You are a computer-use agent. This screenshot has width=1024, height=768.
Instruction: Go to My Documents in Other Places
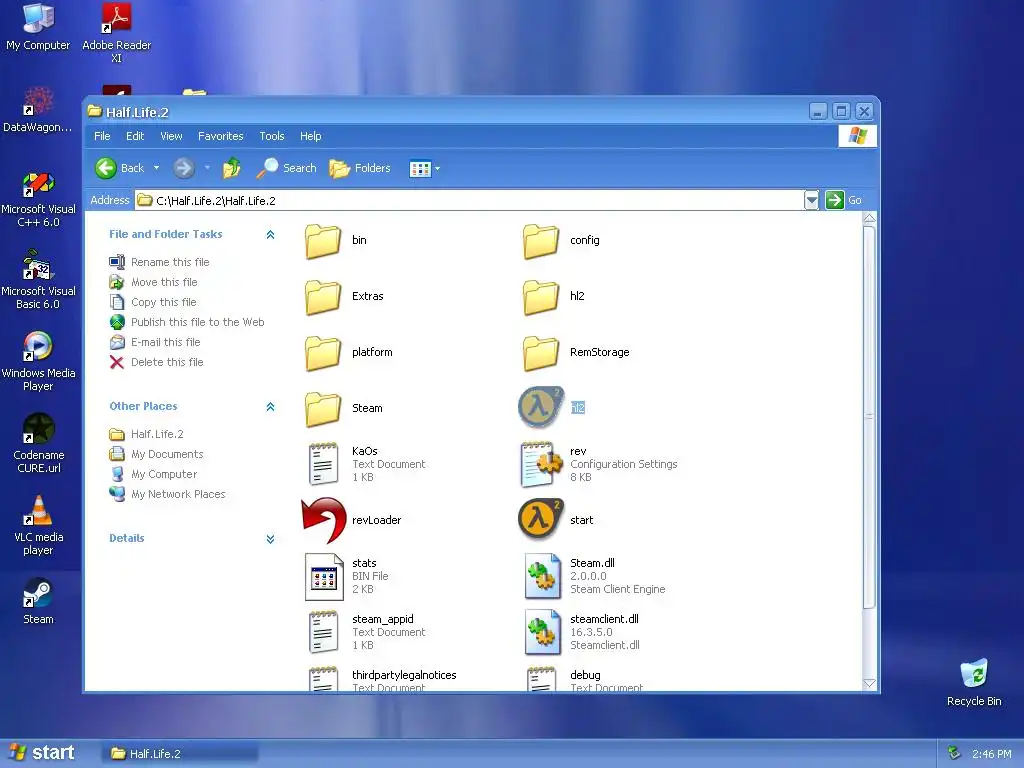coord(167,455)
